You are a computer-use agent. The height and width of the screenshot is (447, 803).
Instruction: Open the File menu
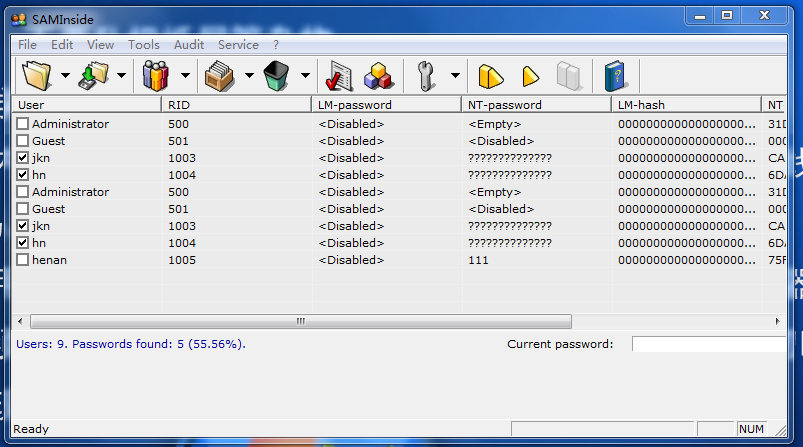tap(27, 45)
